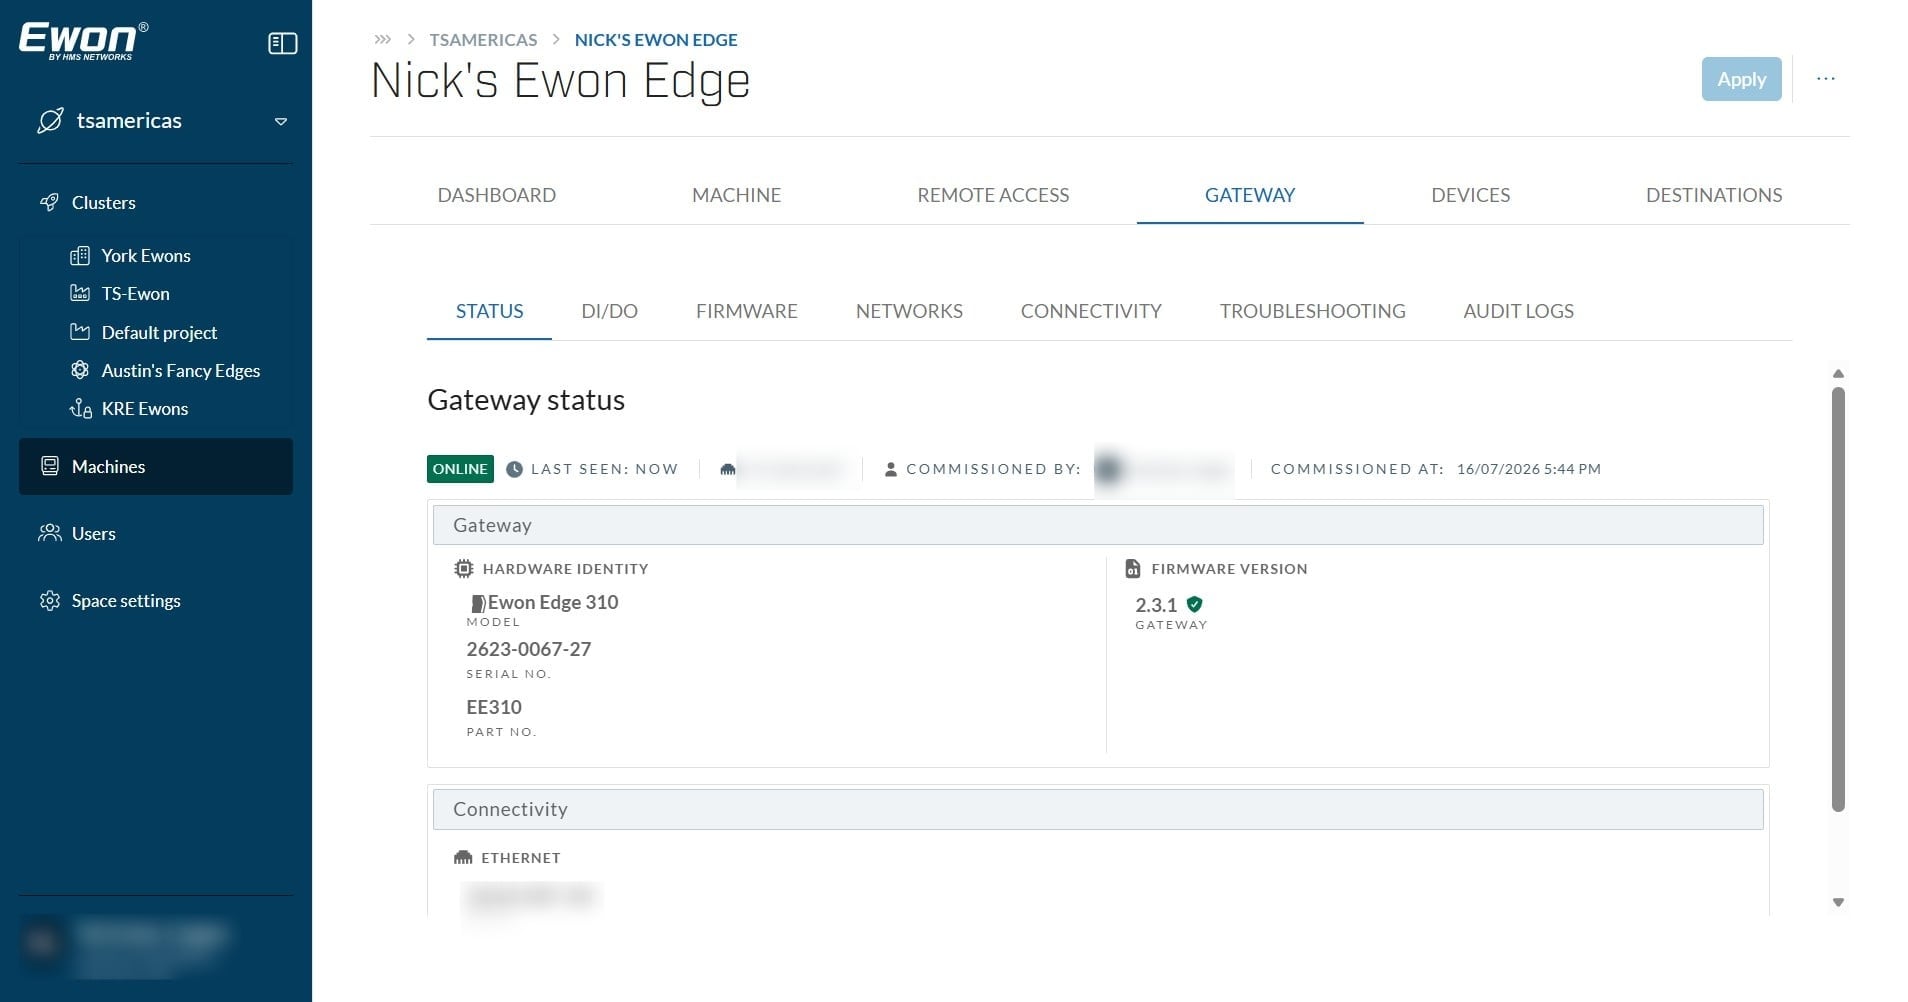Click the Connectivity section header
Screen dimensions: 1908x1002
(1098, 809)
